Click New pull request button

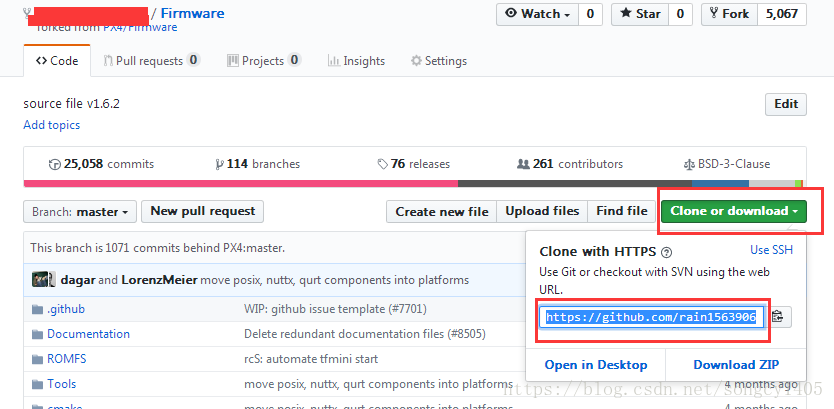click(203, 211)
